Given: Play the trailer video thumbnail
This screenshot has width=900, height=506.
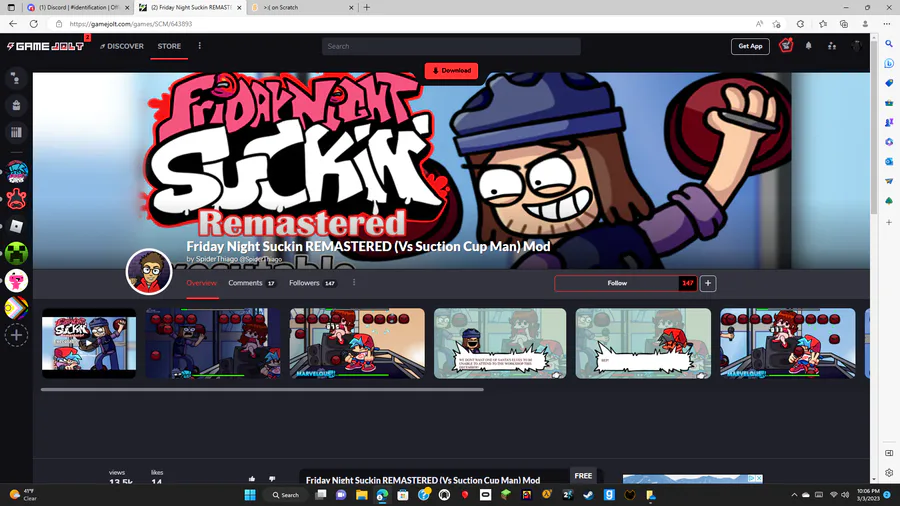Looking at the screenshot, I should 89,344.
